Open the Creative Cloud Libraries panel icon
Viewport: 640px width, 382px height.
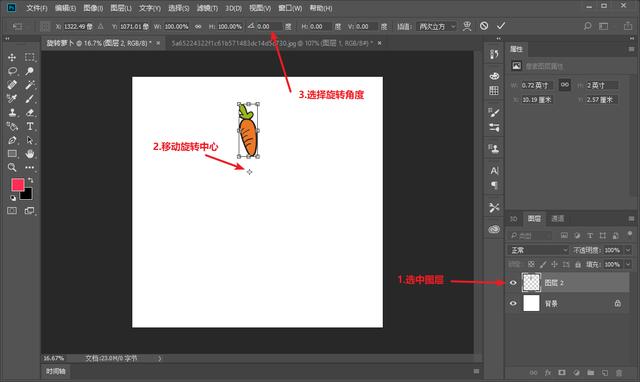click(x=494, y=229)
